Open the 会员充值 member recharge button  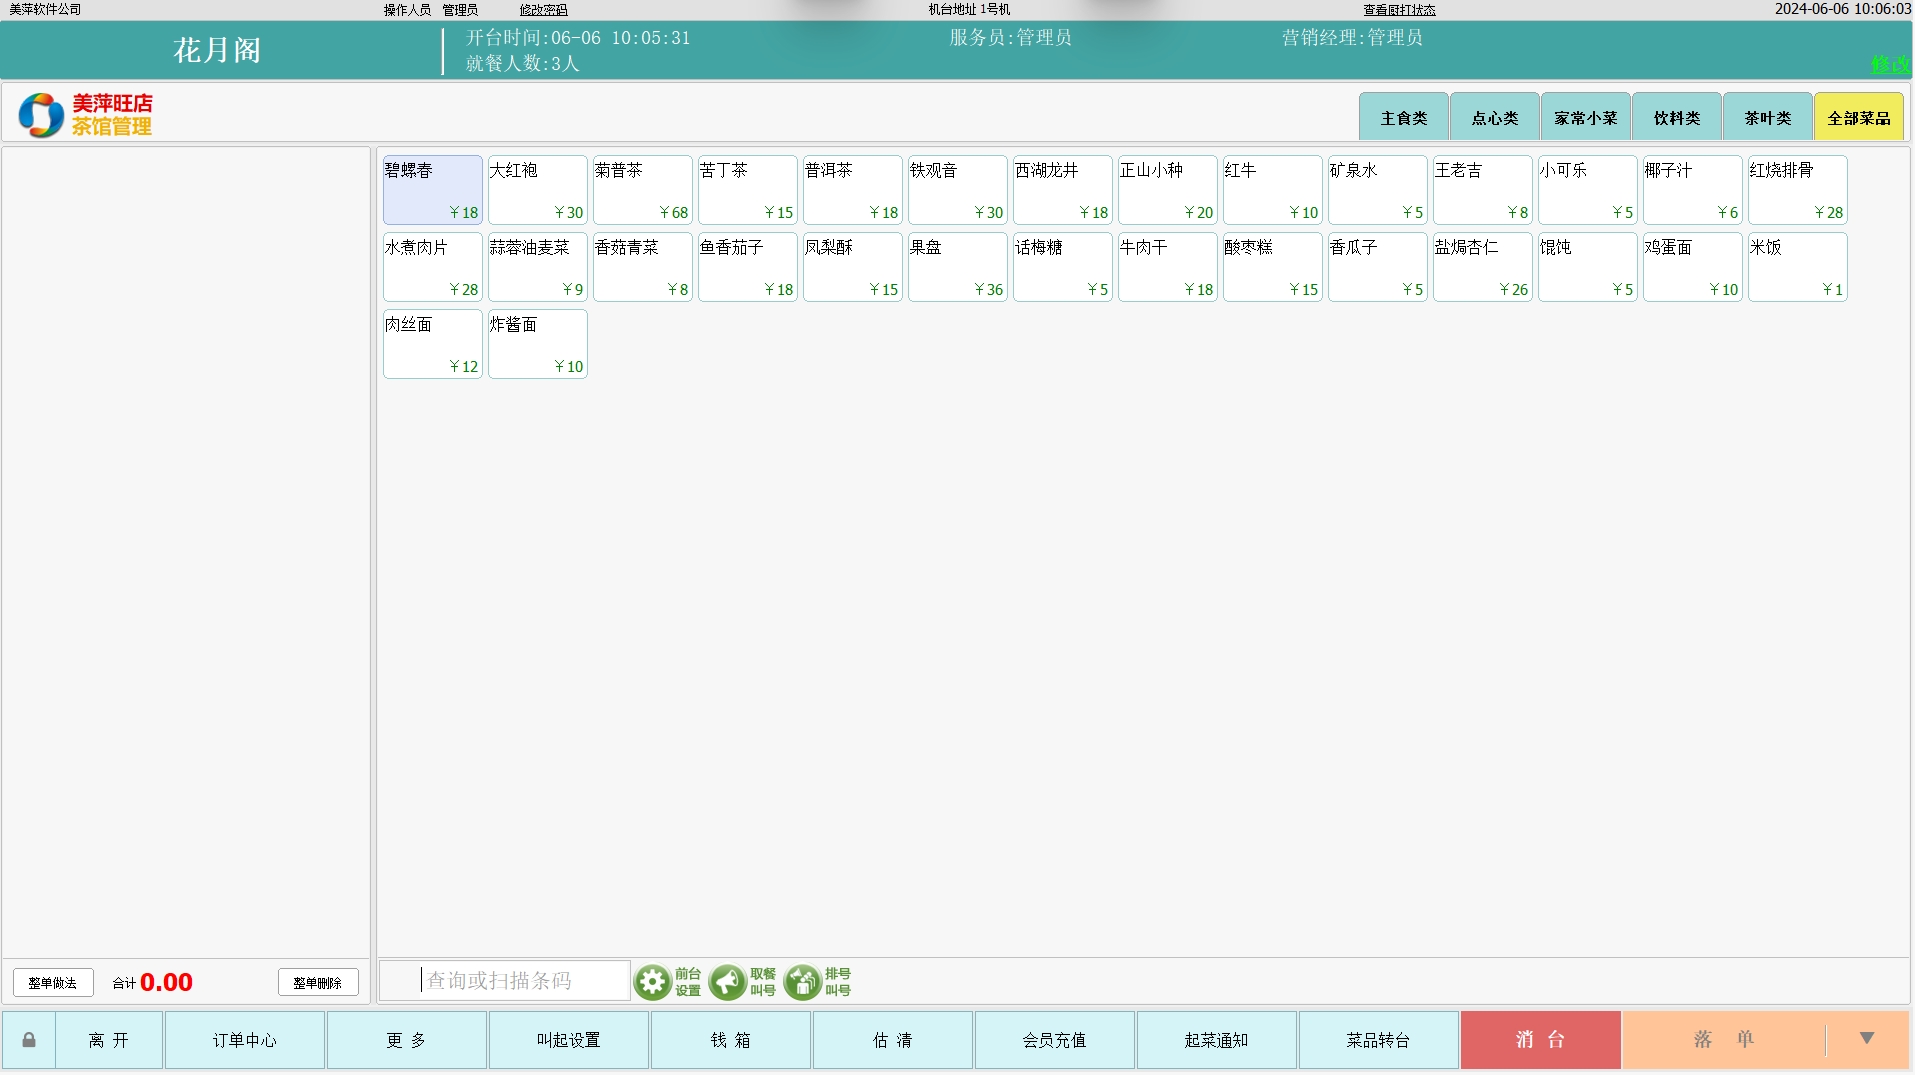1054,1040
